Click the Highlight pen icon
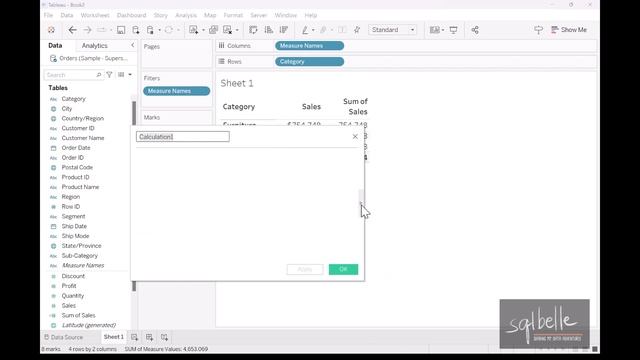This screenshot has height=360, width=640. pyautogui.click(x=305, y=30)
